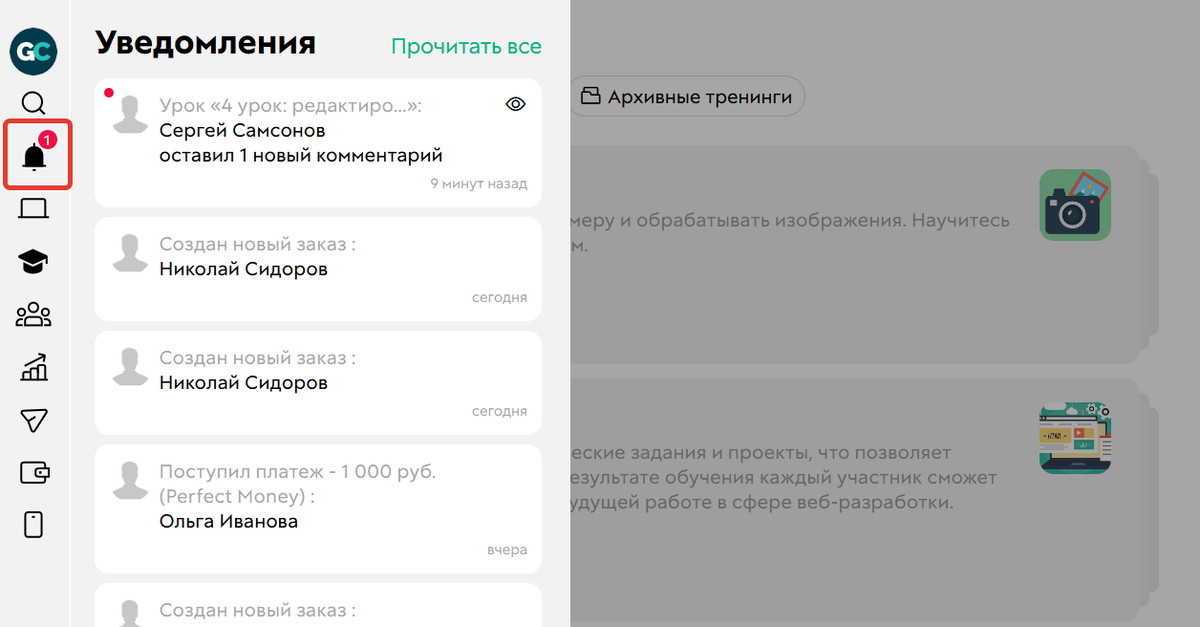
Task: Mark comment notification read via eye icon
Action: coord(515,103)
